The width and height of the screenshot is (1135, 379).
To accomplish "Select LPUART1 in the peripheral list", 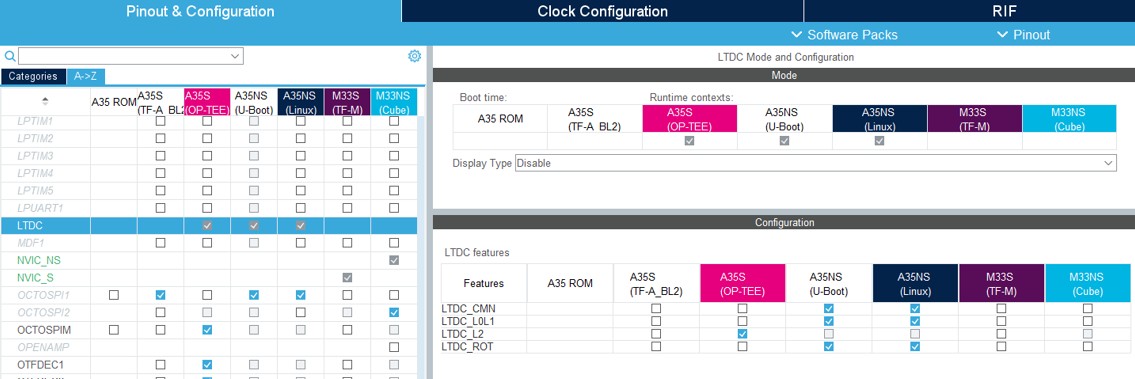I will (x=40, y=208).
